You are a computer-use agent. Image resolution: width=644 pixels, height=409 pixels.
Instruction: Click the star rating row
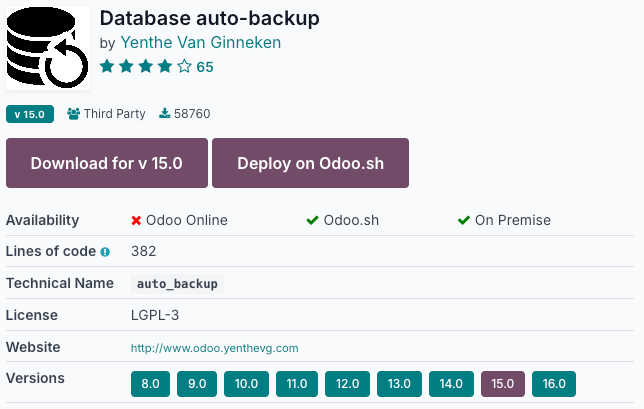pyautogui.click(x=146, y=66)
